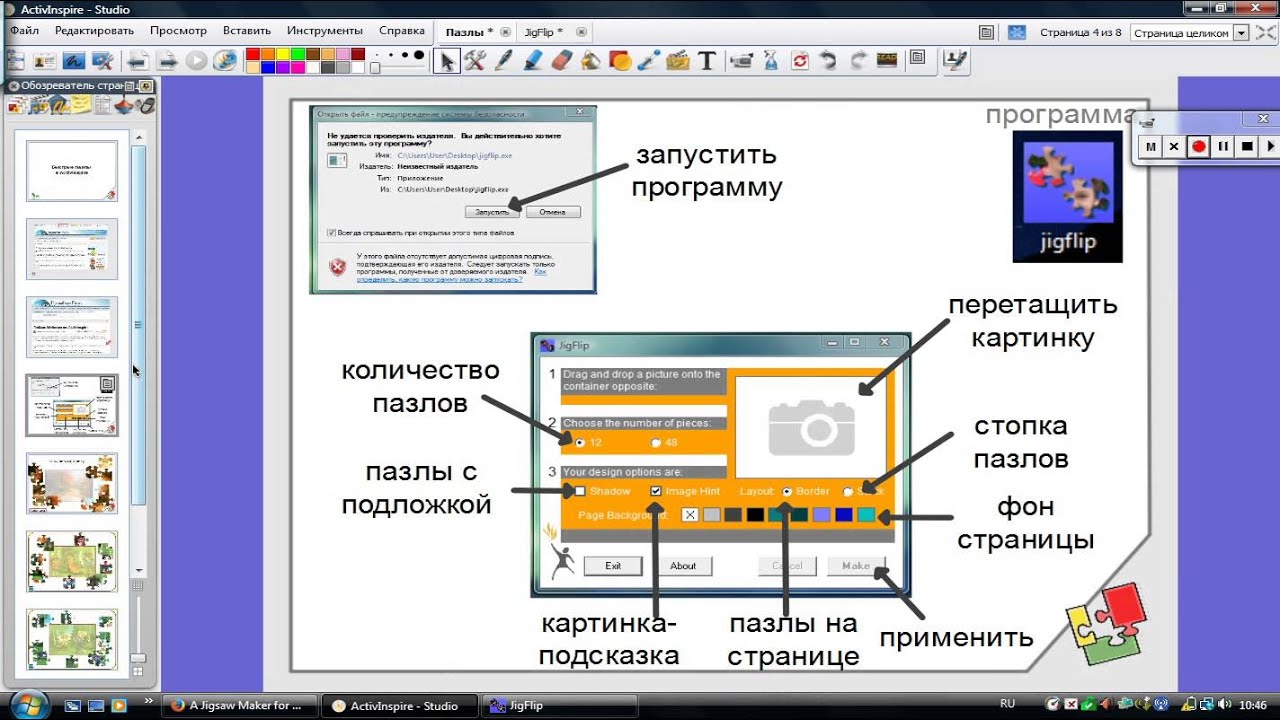Open the Инструменты menu

pyautogui.click(x=324, y=31)
